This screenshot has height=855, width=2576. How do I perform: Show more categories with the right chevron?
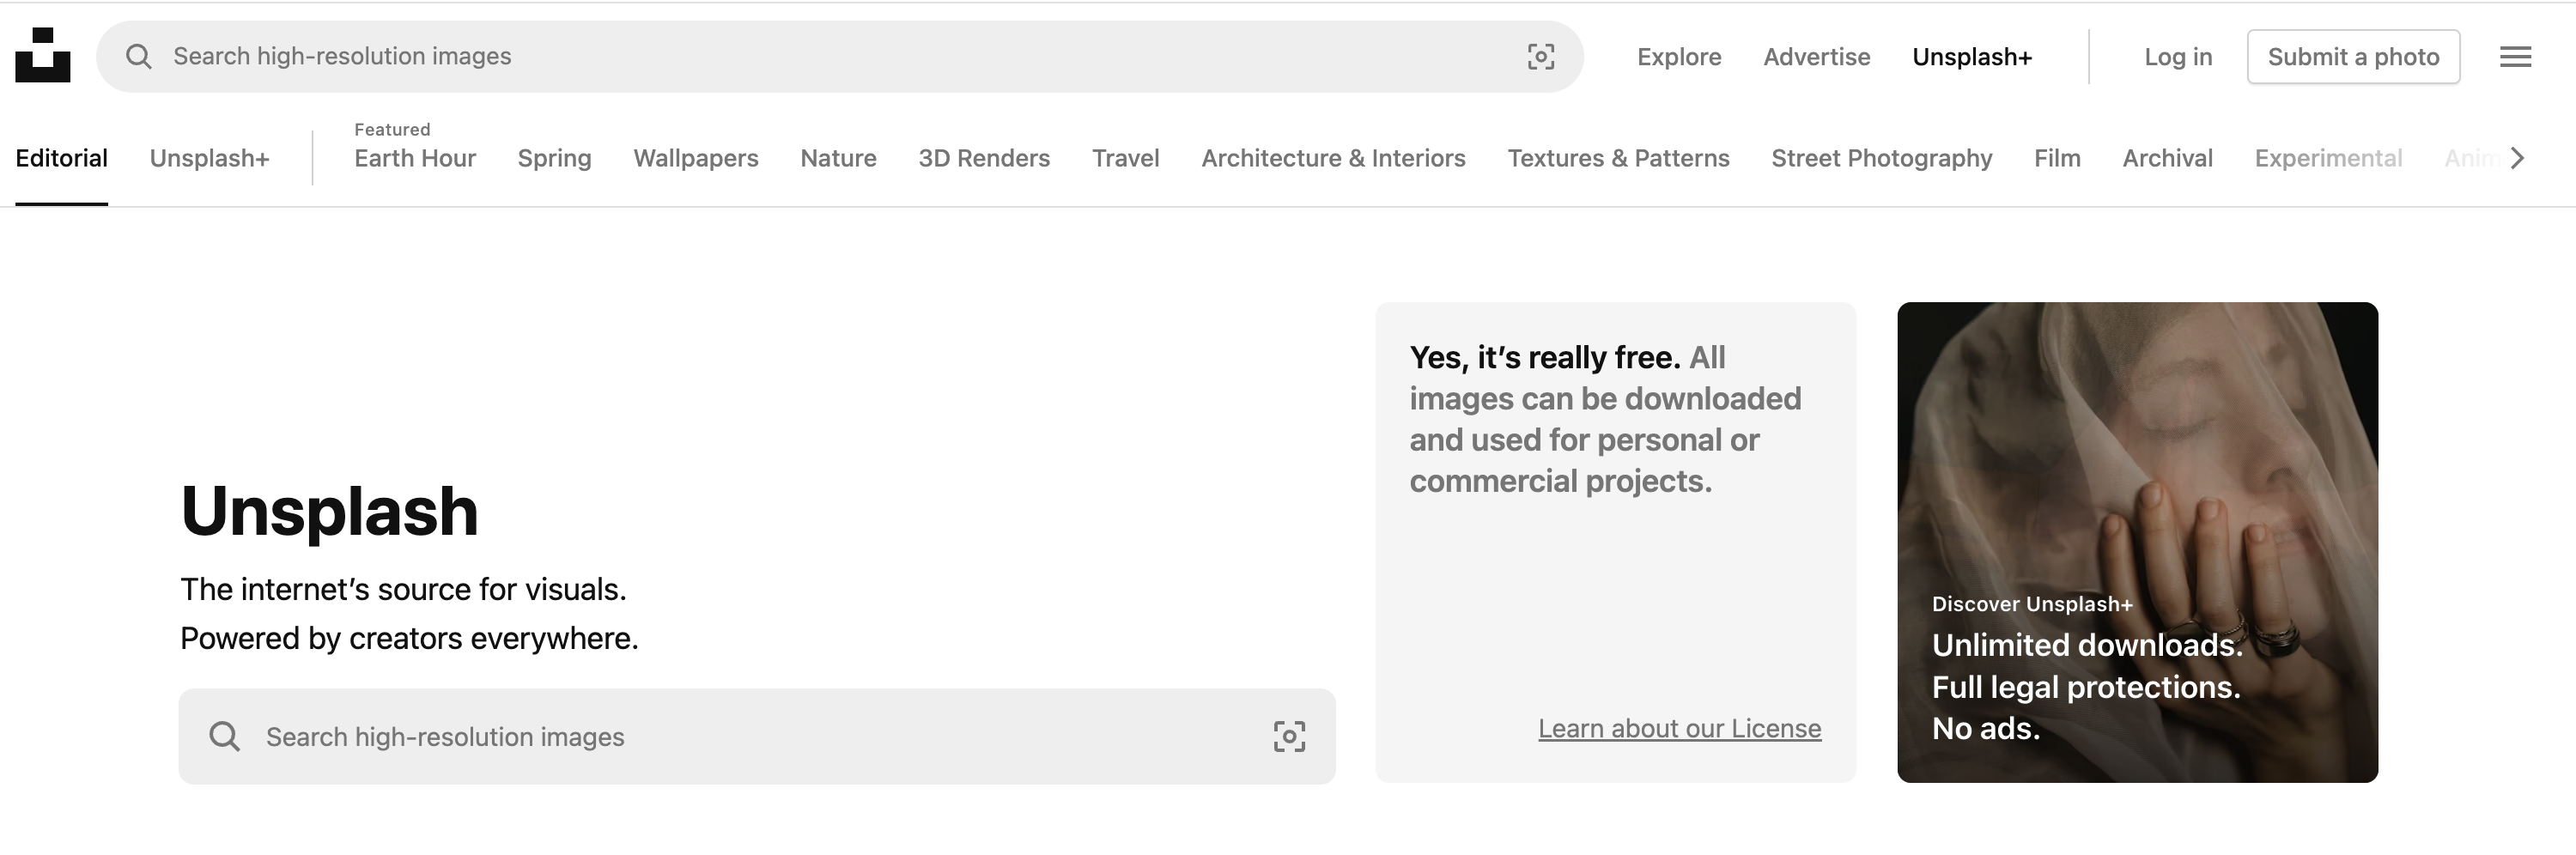pos(2517,158)
